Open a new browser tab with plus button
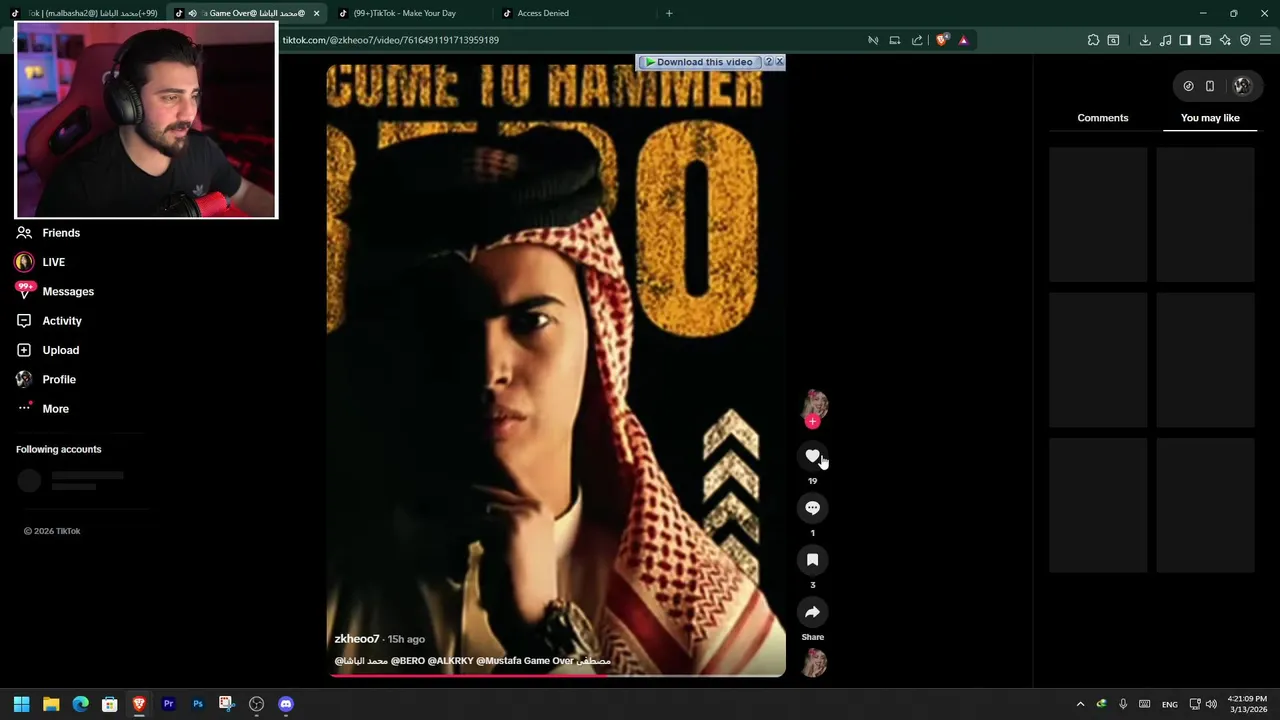This screenshot has height=720, width=1280. click(669, 13)
